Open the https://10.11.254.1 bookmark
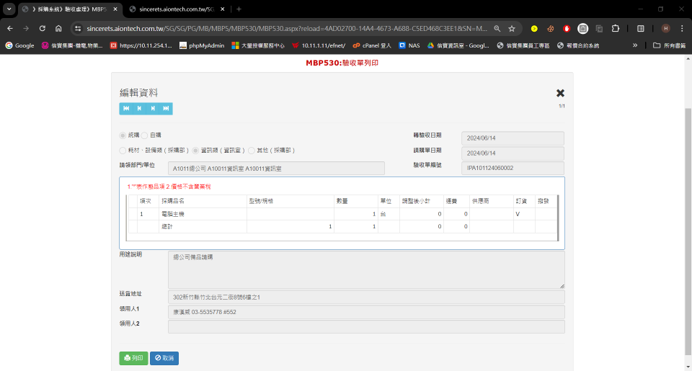 [x=141, y=45]
